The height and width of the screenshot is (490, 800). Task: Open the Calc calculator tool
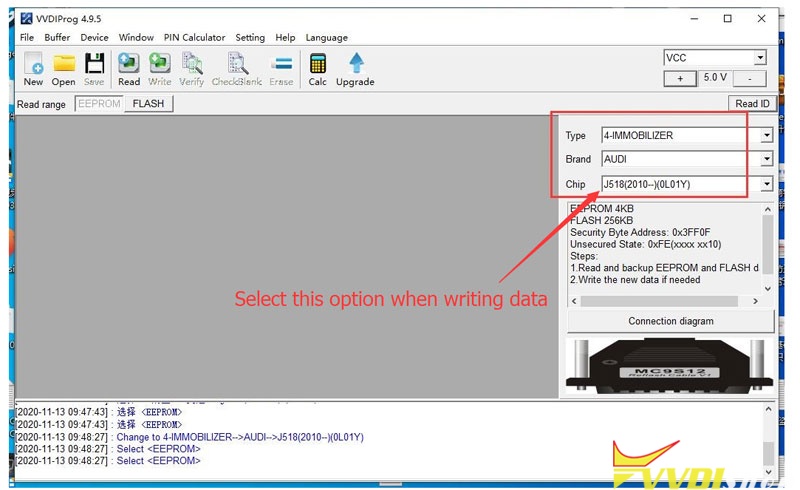click(x=317, y=69)
